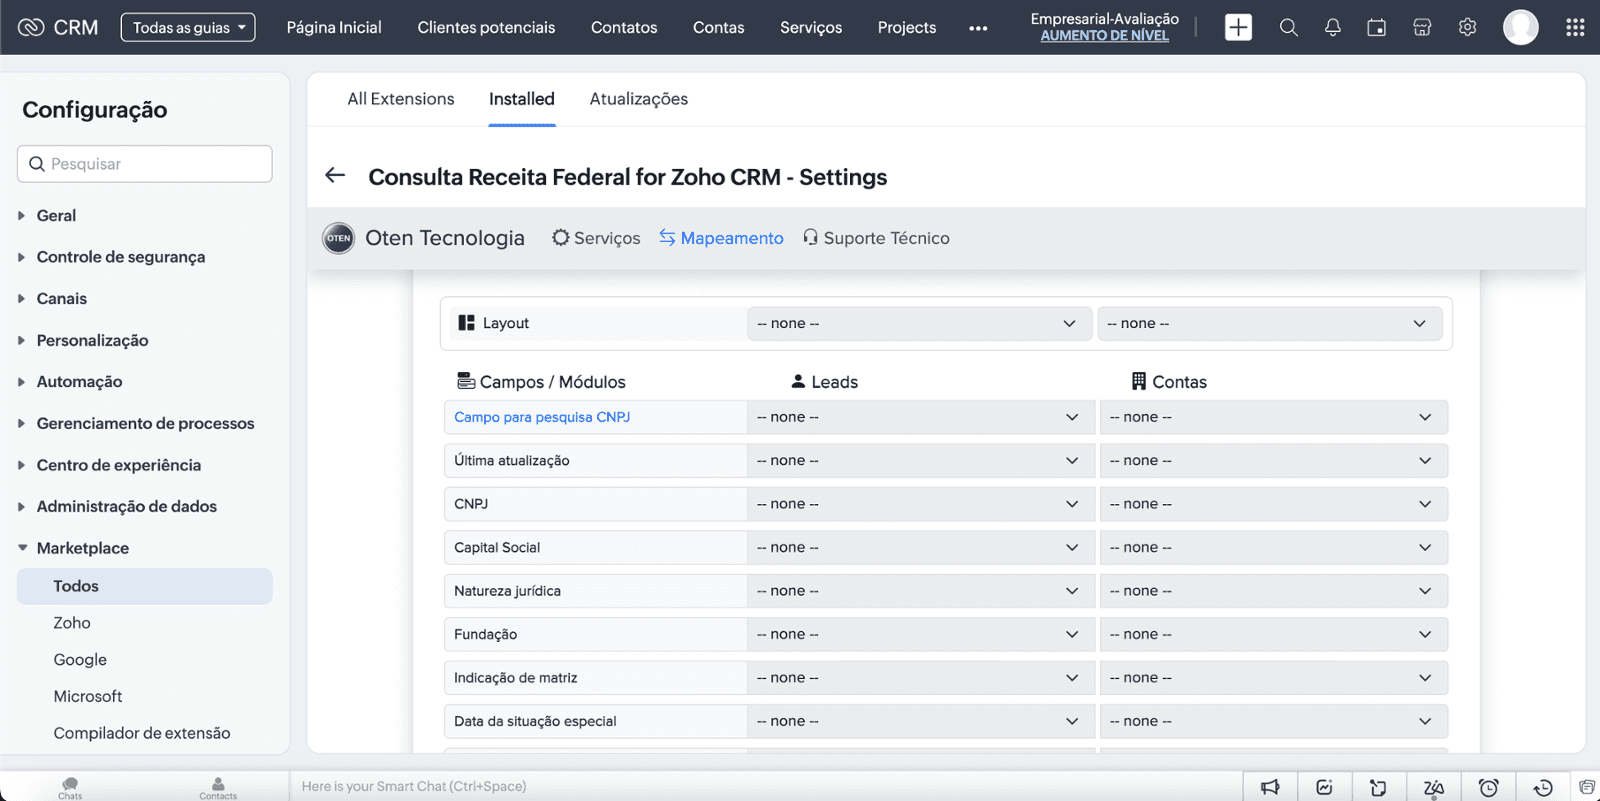Click the back arrow beside Settings title
Viewport: 1600px width, 801px height.
point(335,176)
